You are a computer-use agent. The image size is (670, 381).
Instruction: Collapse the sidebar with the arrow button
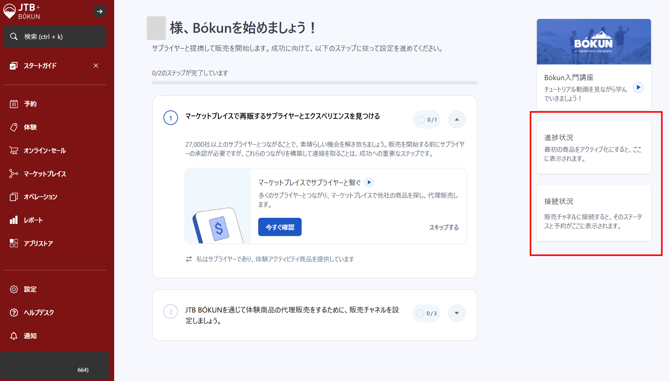[x=100, y=12]
